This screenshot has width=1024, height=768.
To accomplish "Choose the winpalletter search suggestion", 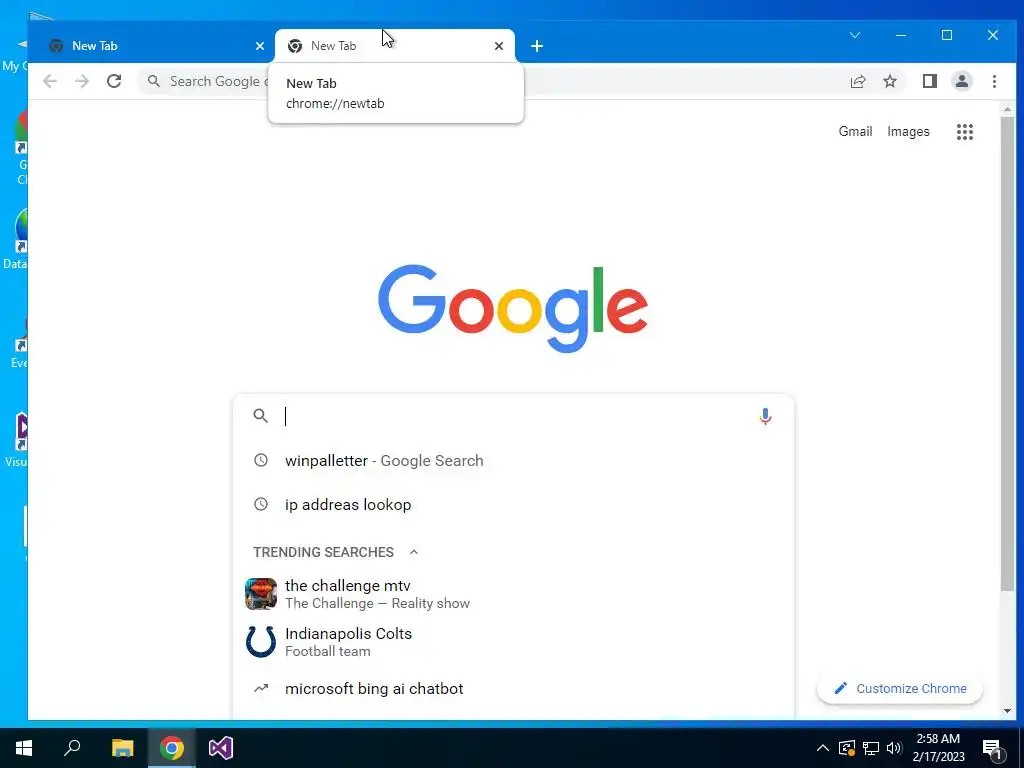I will point(513,460).
